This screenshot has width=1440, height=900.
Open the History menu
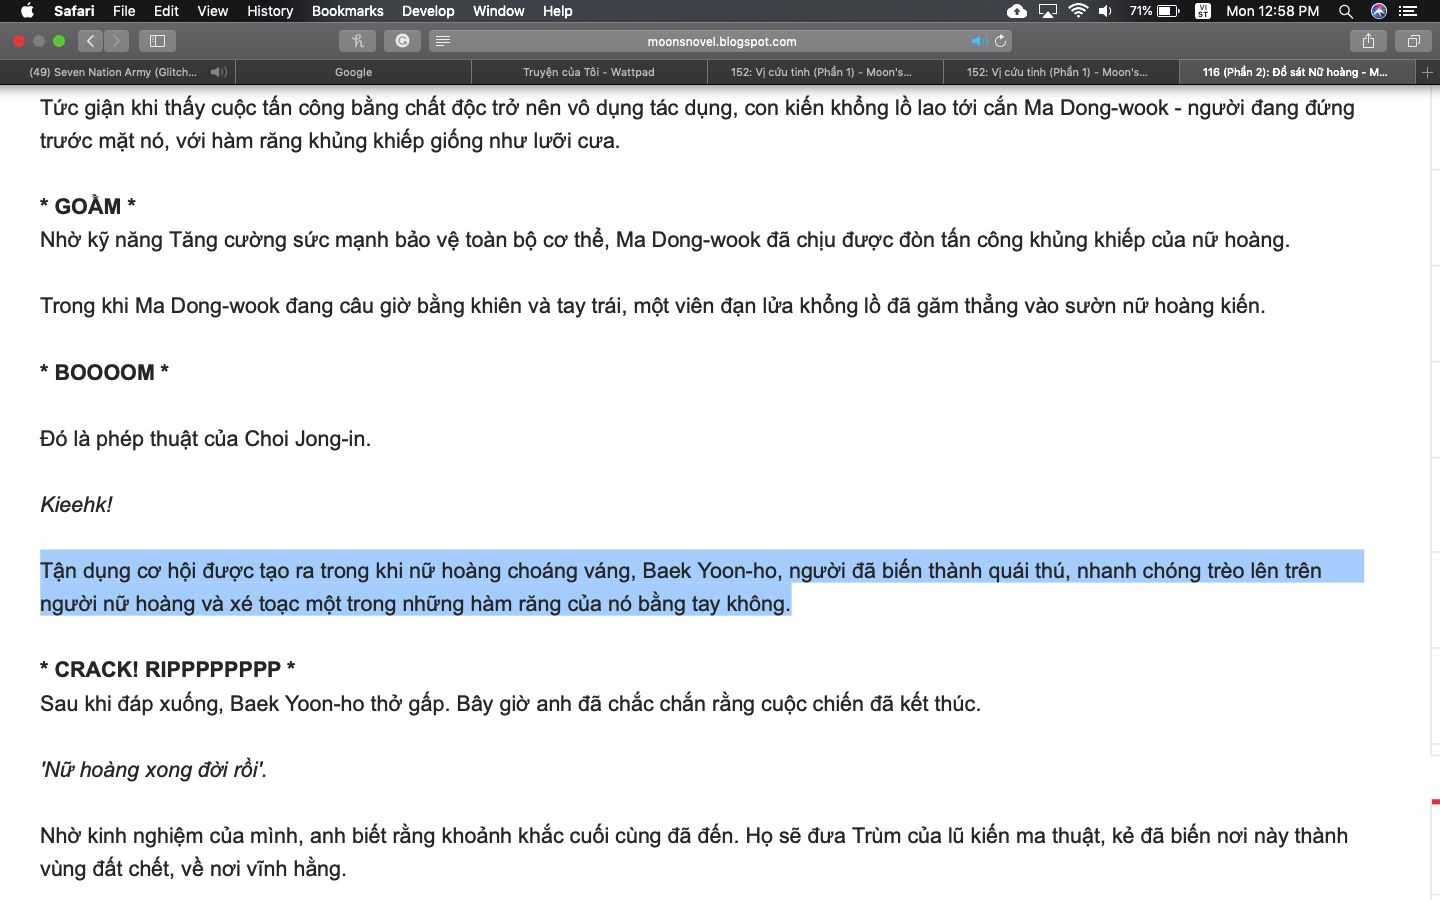pos(270,11)
